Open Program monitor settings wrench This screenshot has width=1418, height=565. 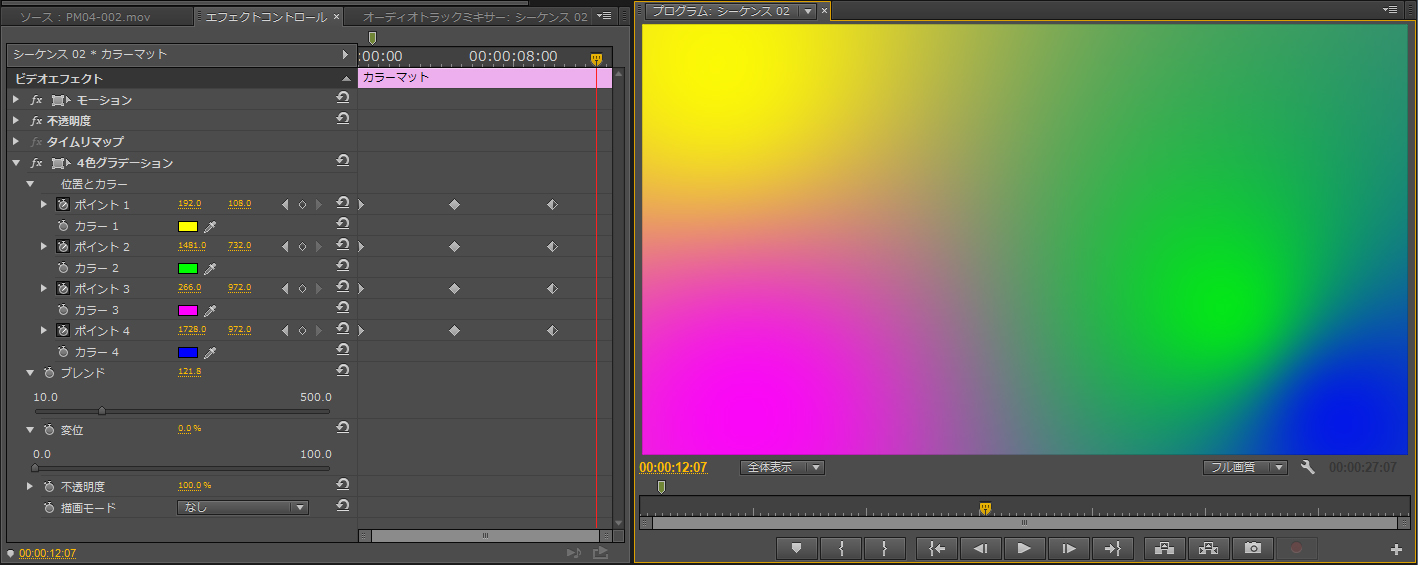(x=1307, y=467)
